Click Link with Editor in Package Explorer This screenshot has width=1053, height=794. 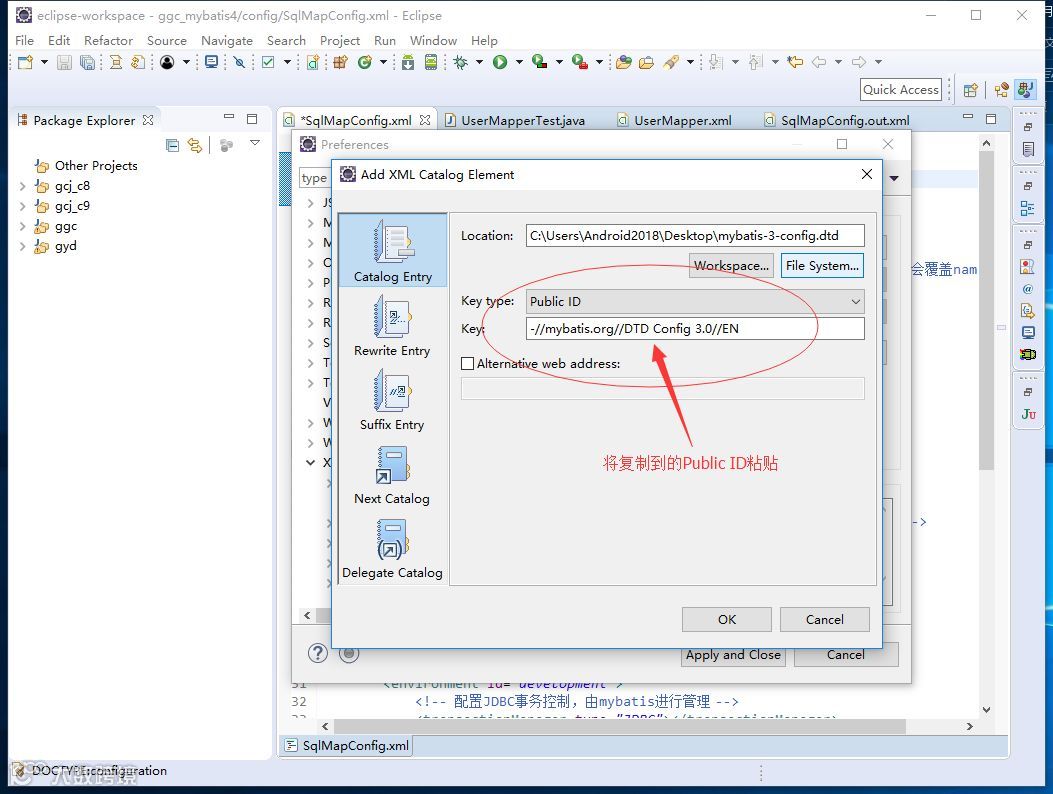tap(195, 145)
